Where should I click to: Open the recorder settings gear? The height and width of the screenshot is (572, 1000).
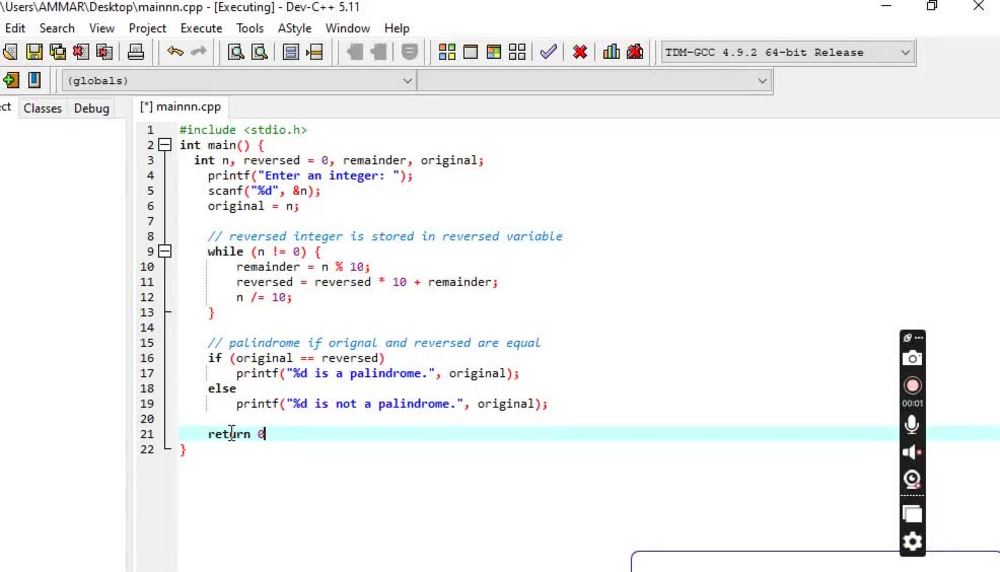point(913,541)
